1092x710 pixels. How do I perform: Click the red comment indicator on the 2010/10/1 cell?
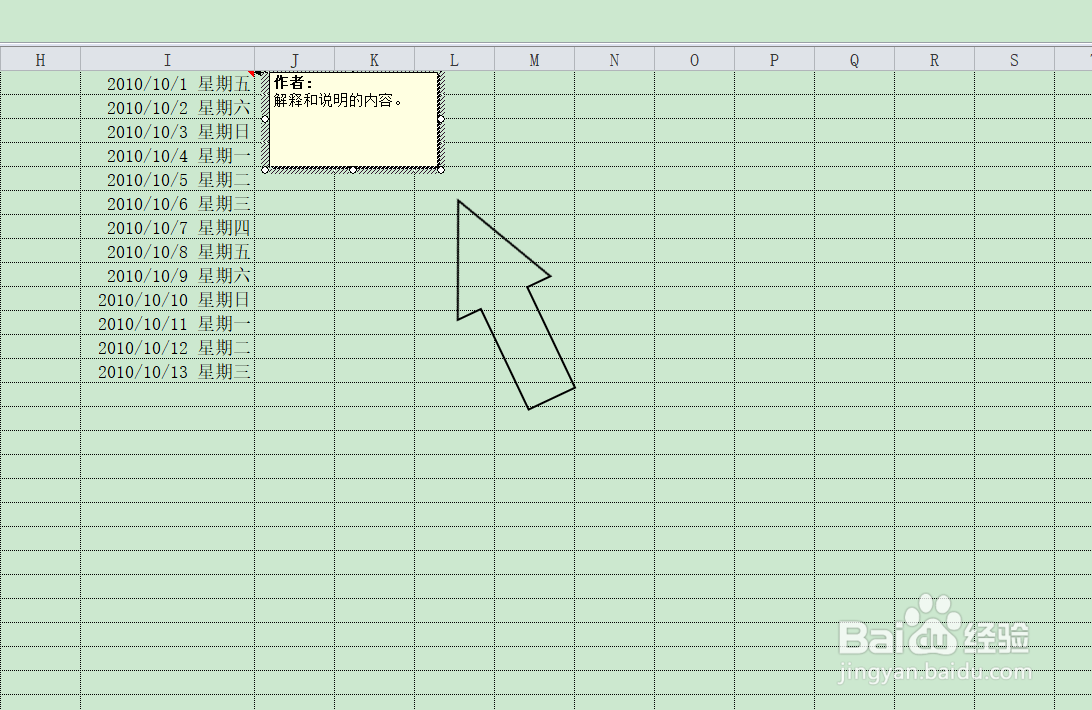click(251, 74)
